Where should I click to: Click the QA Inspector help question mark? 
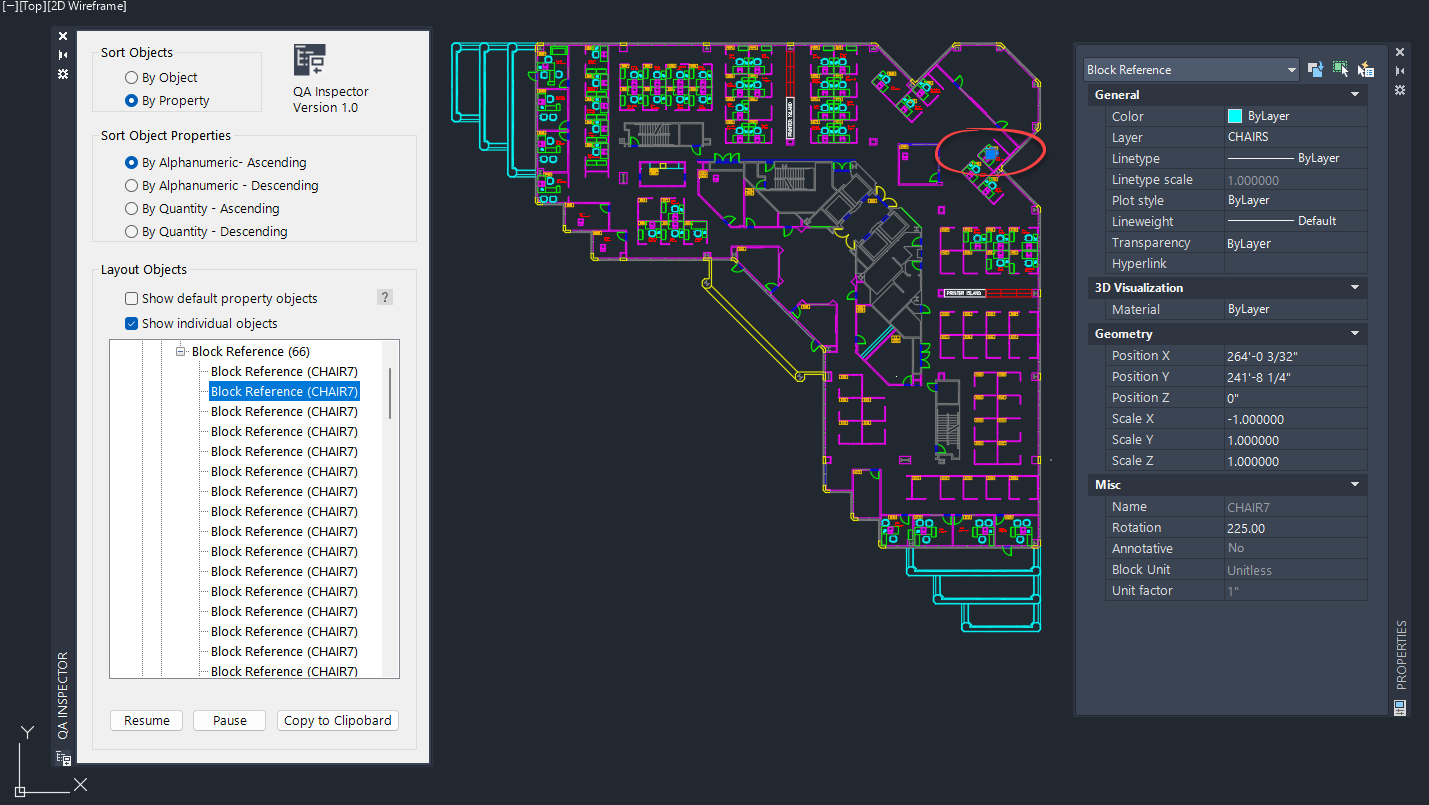385,298
